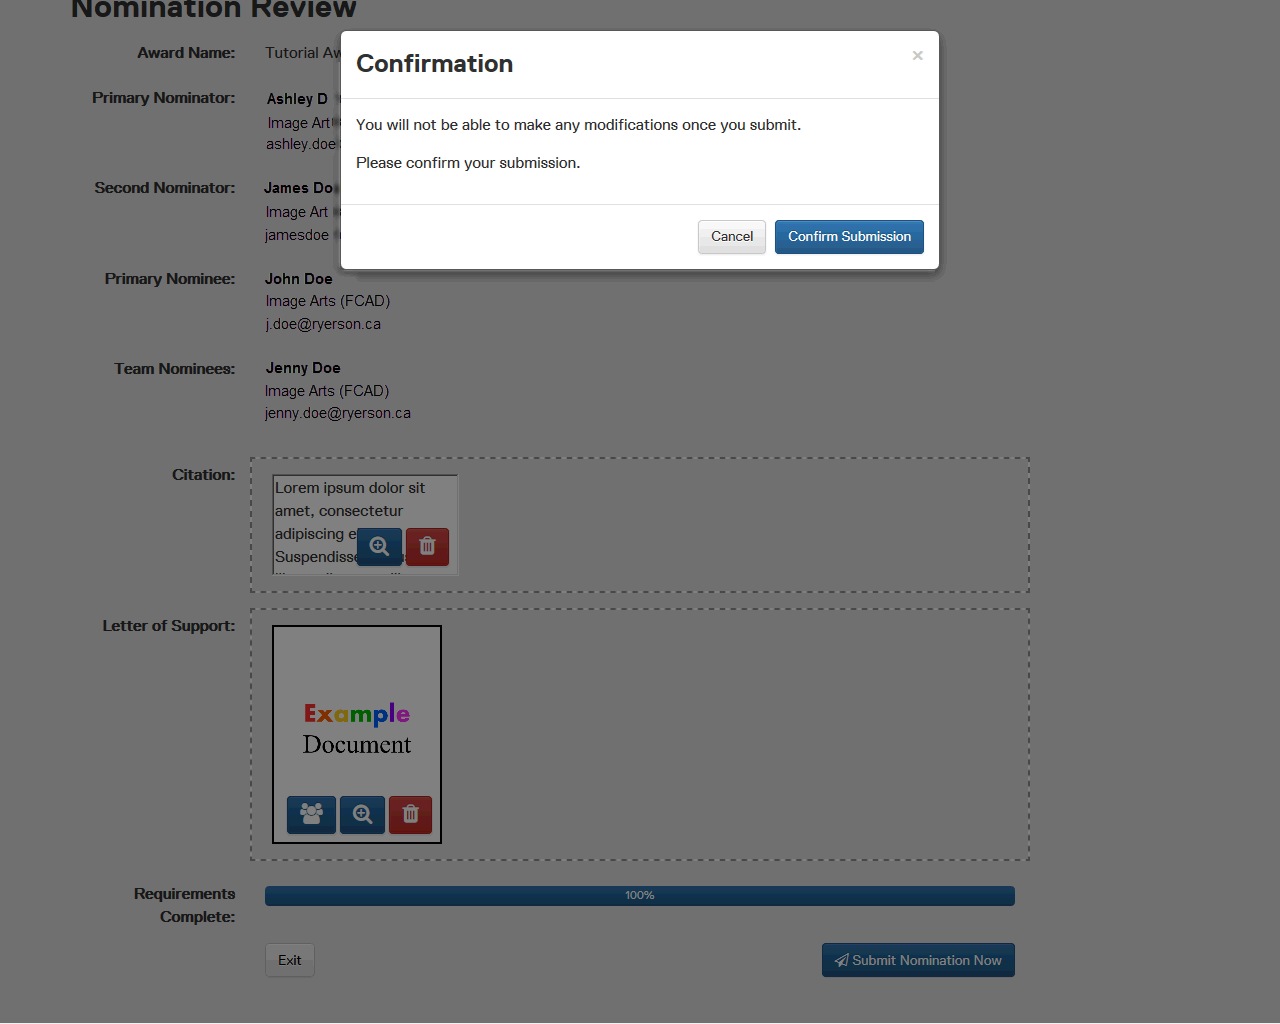Zoom into the Citation preview with the magnifier icon

click(x=379, y=547)
